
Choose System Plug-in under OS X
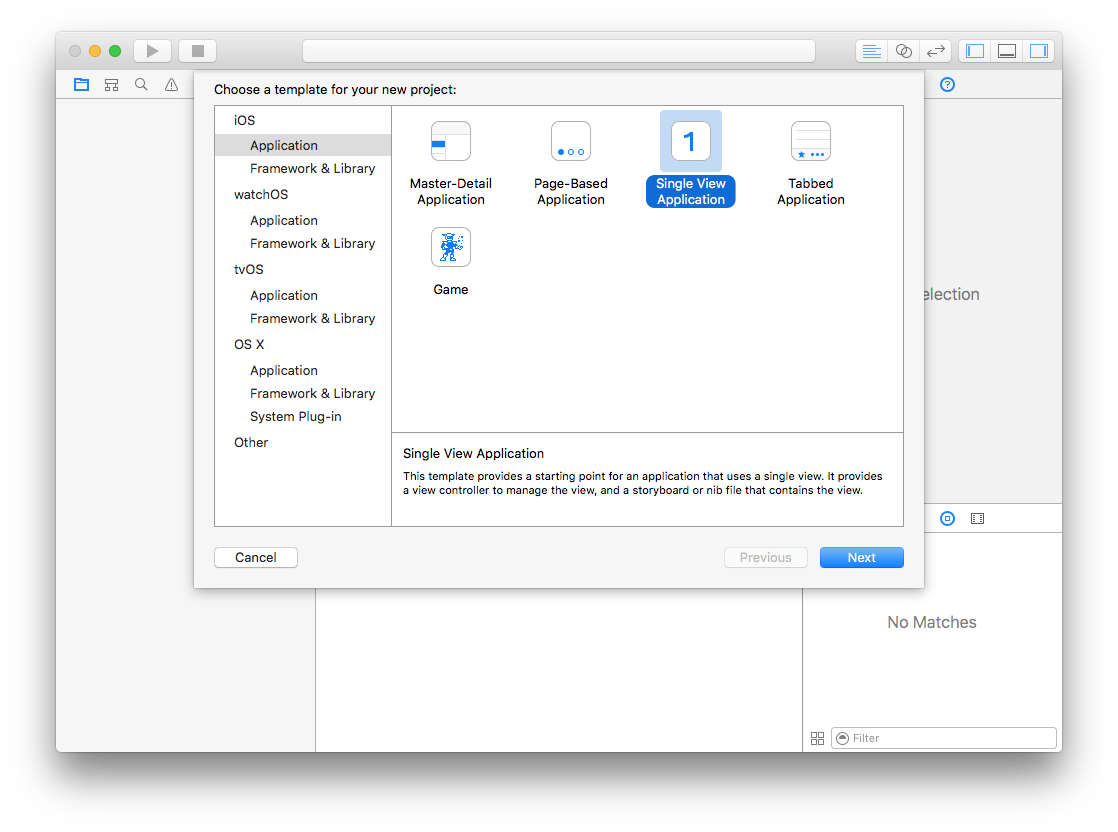point(296,416)
